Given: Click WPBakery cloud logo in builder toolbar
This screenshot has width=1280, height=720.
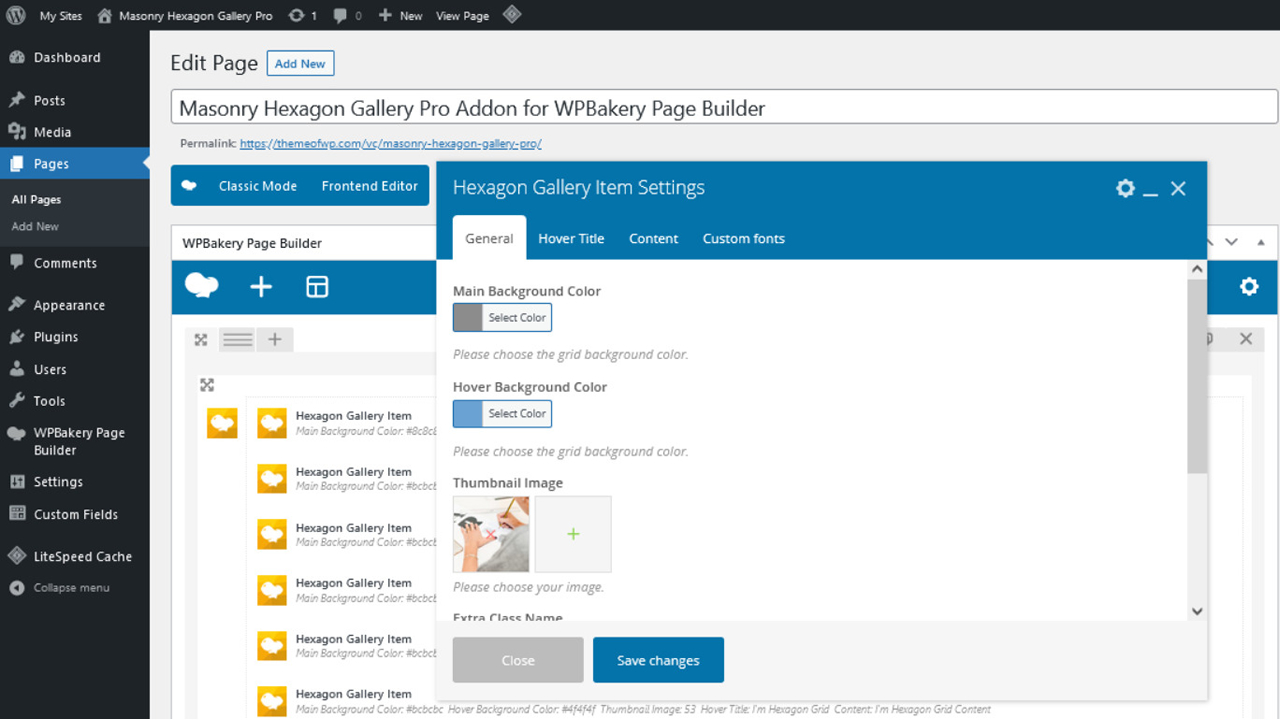Looking at the screenshot, I should (x=202, y=287).
